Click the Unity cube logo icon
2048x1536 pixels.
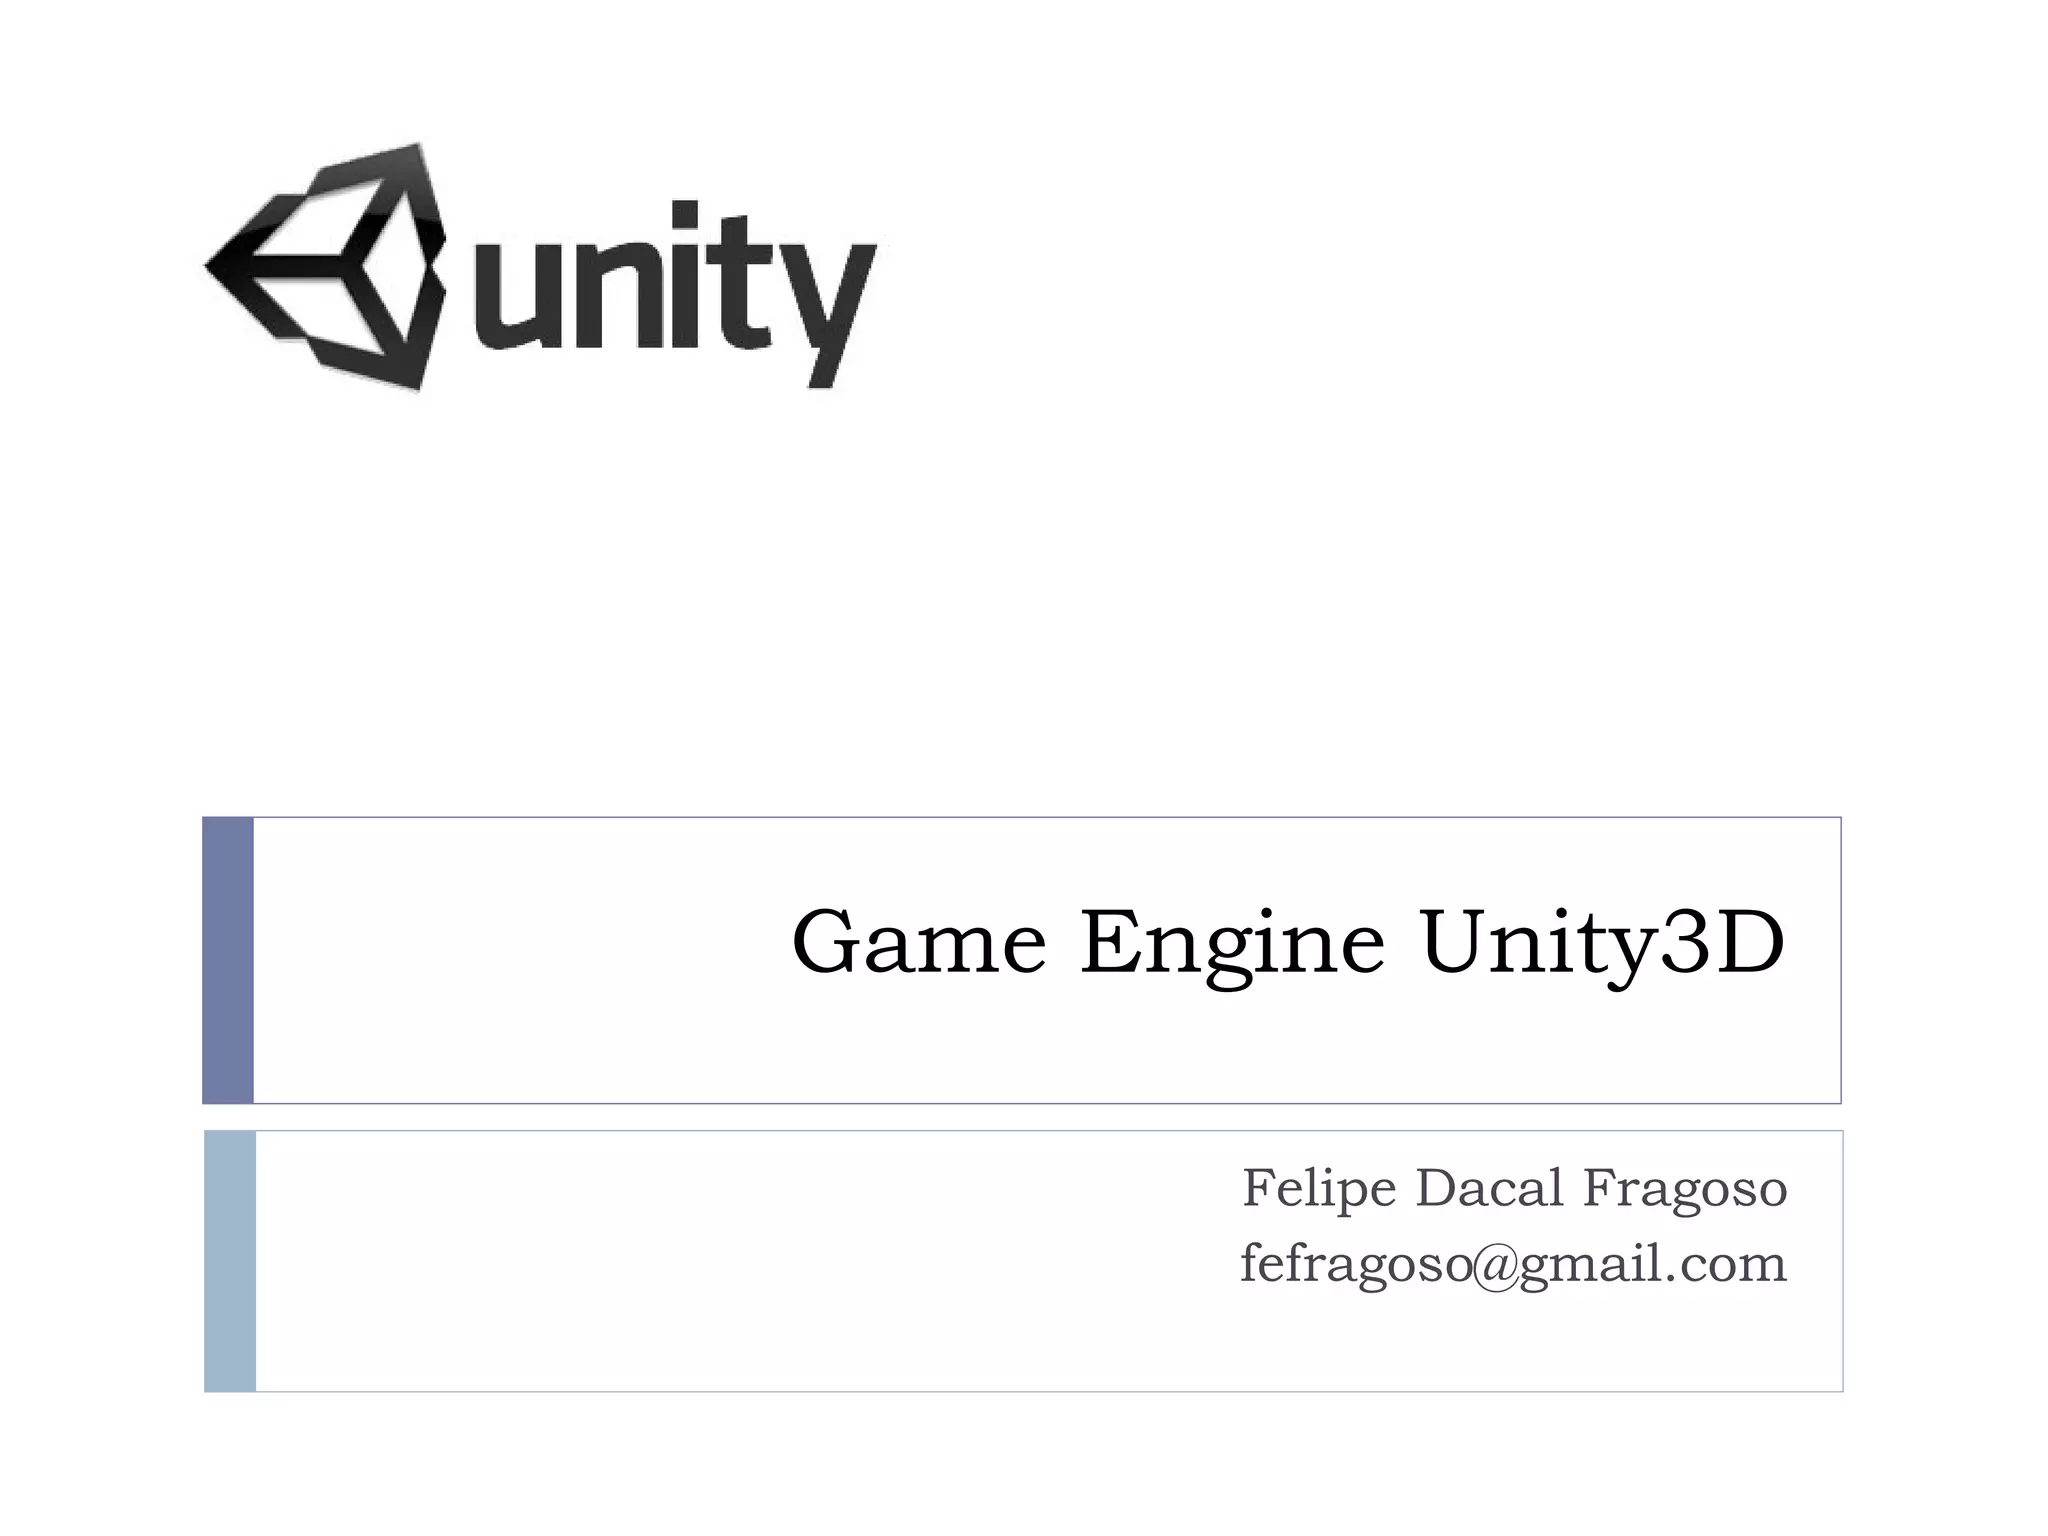click(x=326, y=266)
